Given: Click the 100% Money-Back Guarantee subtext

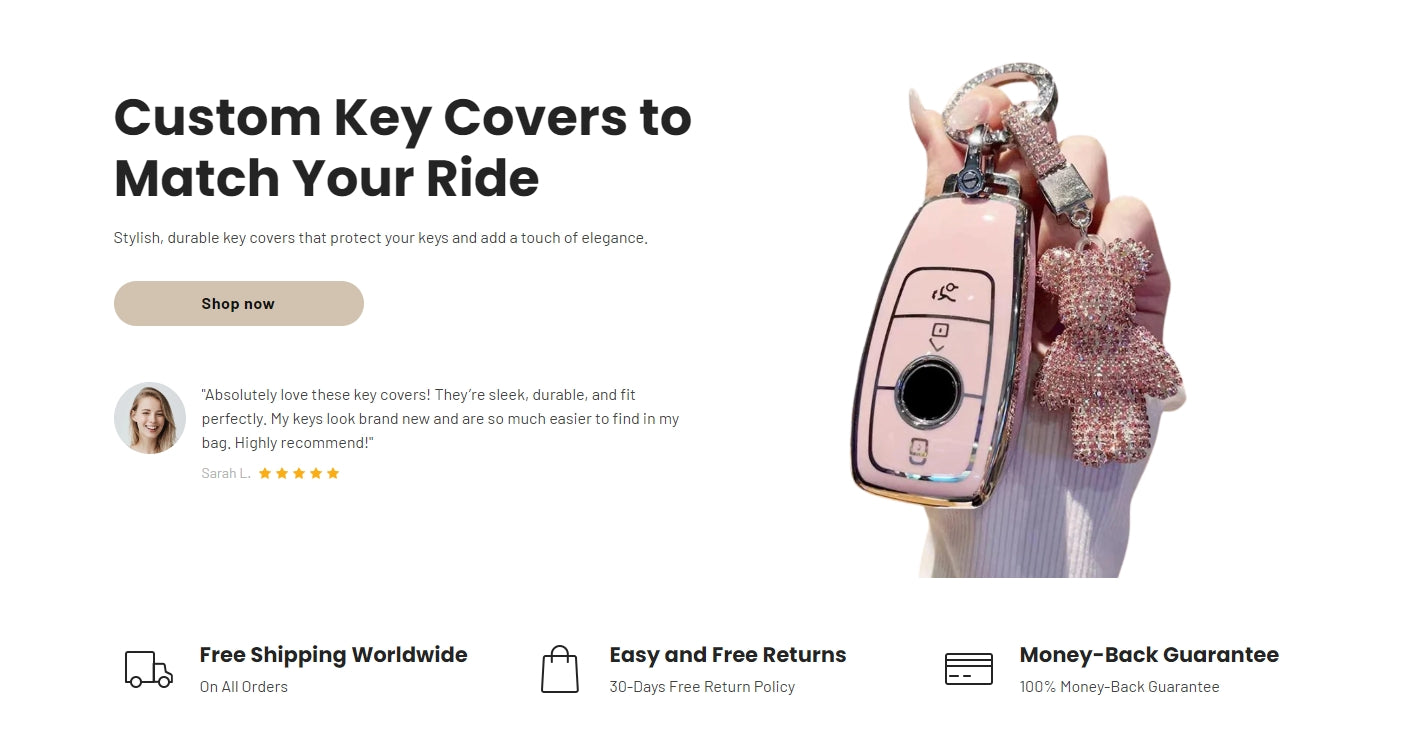Looking at the screenshot, I should (1119, 687).
